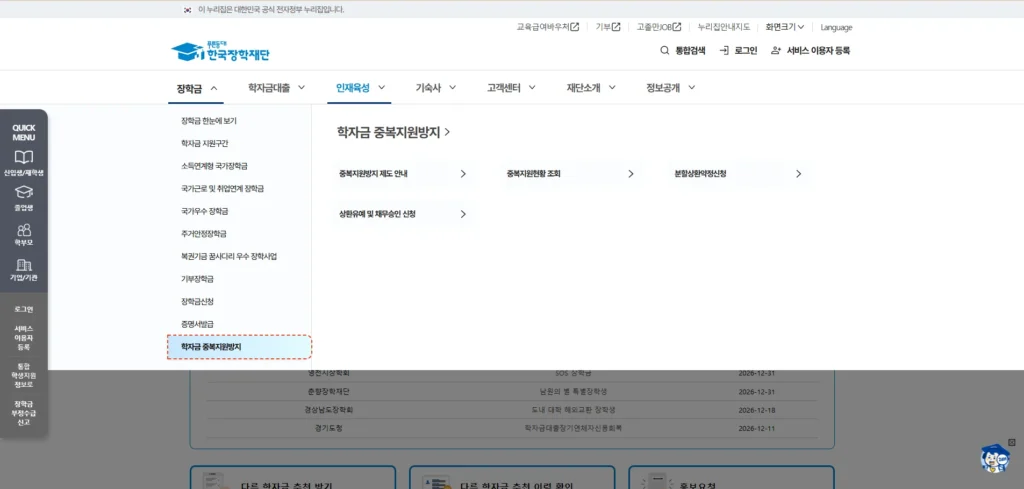
Task: Click 로그인 in the quick menu
Action: click(24, 309)
